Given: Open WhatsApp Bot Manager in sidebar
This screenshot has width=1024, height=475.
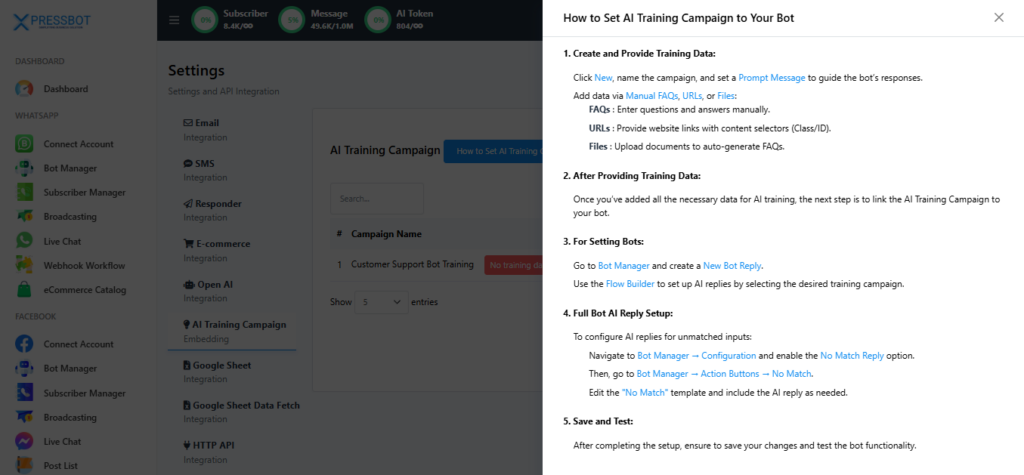Looking at the screenshot, I should click(x=70, y=168).
